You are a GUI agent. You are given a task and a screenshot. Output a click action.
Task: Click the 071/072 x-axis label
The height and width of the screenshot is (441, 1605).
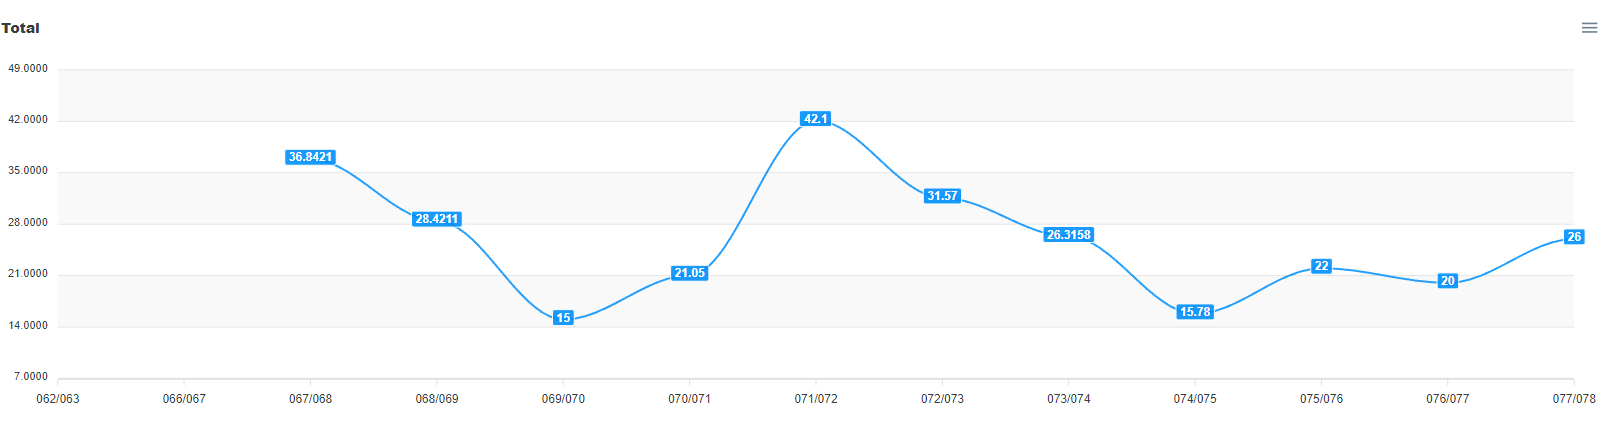[816, 399]
